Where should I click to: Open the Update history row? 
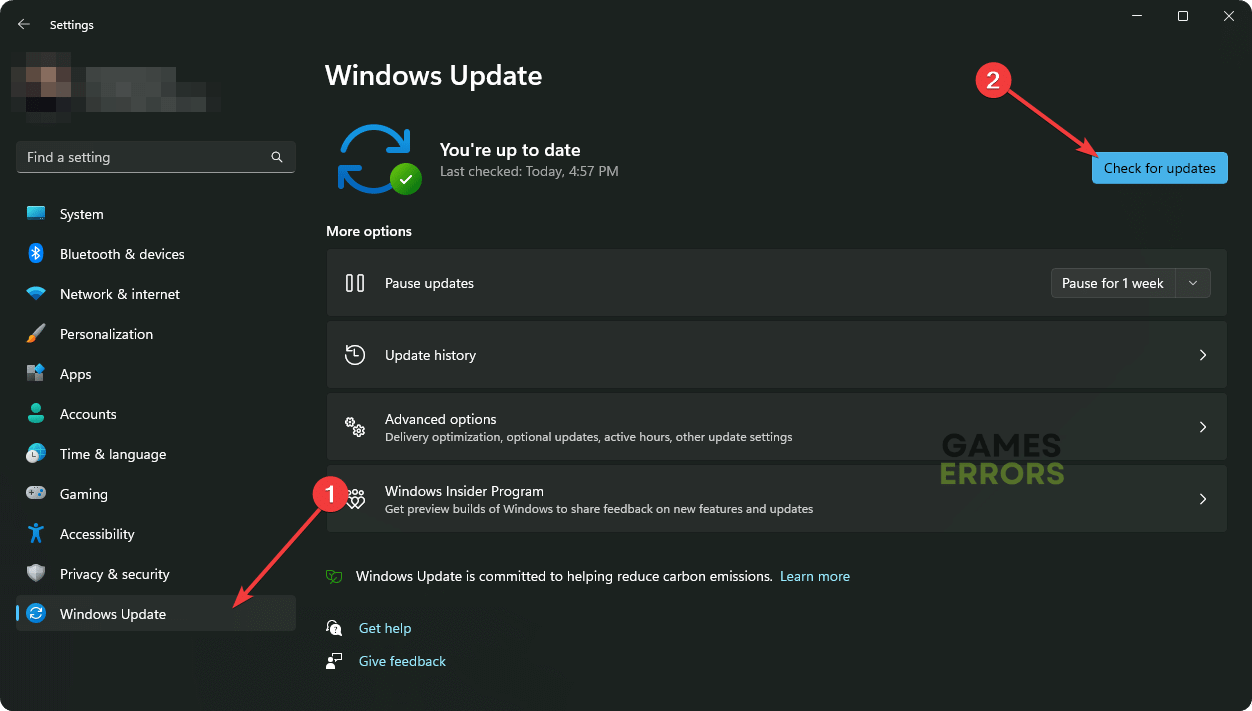click(x=776, y=355)
